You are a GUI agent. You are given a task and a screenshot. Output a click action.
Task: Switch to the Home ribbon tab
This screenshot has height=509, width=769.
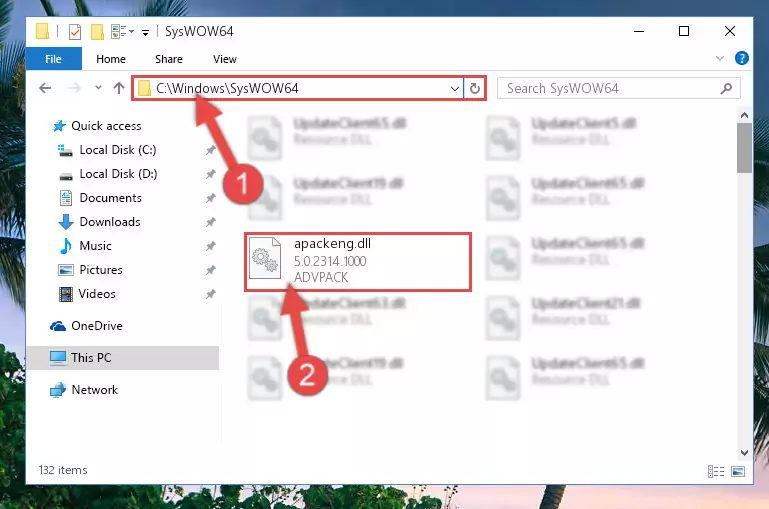tap(111, 59)
